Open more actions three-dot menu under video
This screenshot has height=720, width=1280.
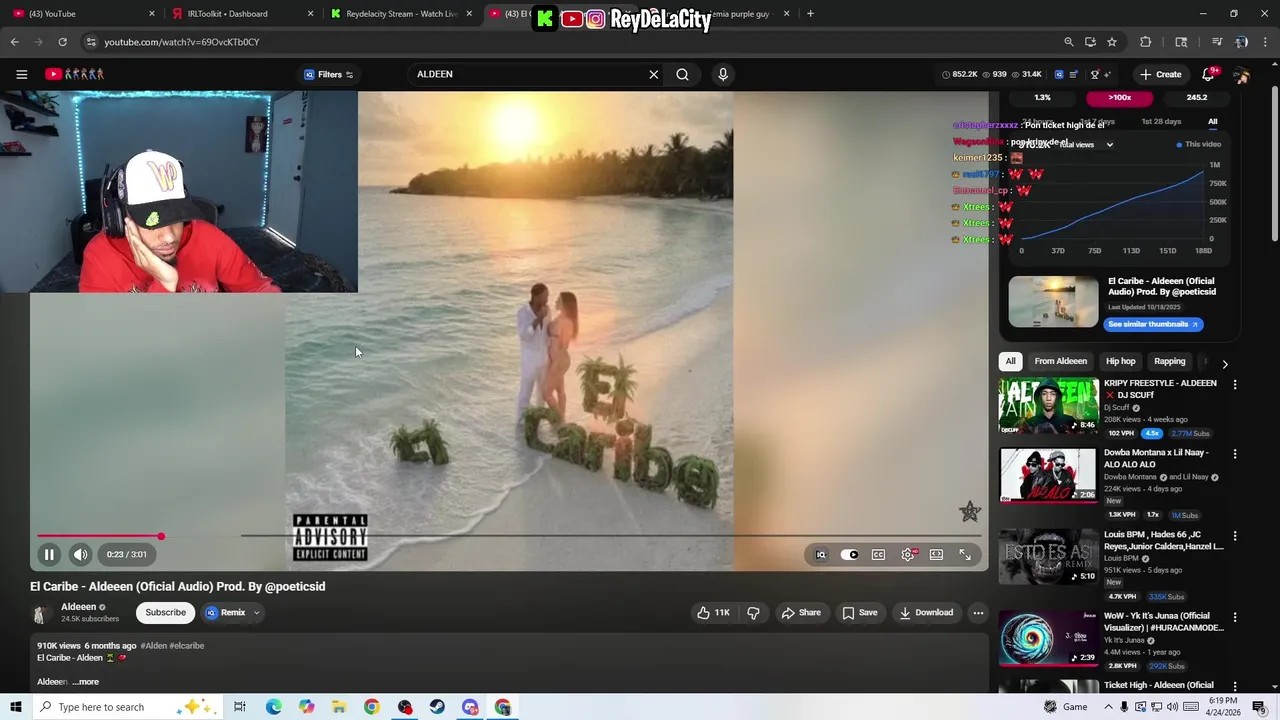point(978,612)
